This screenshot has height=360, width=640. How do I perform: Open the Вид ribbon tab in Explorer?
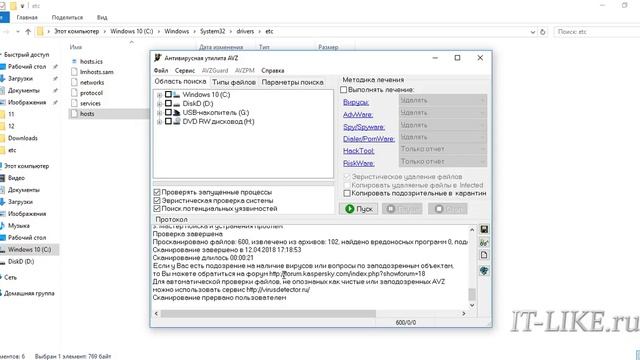102,18
